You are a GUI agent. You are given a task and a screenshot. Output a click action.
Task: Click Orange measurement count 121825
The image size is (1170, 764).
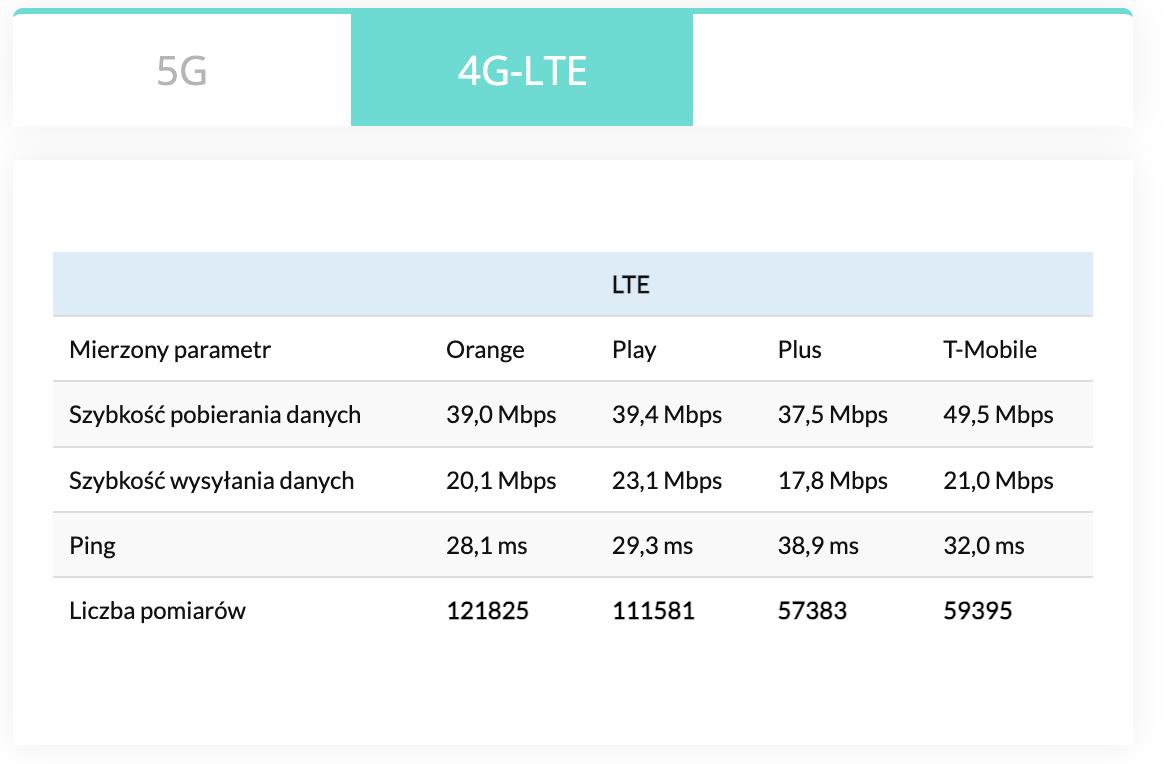487,610
